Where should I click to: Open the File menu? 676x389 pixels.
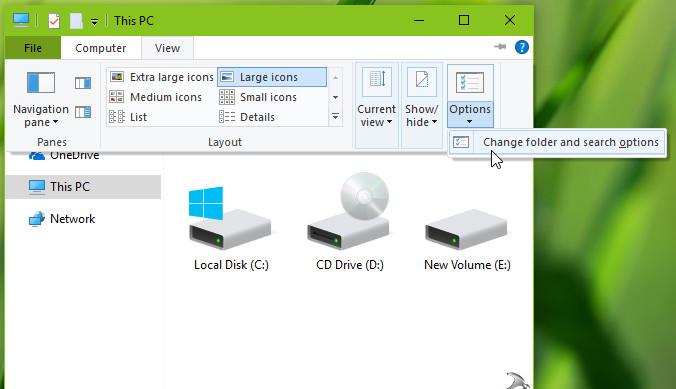pyautogui.click(x=33, y=48)
